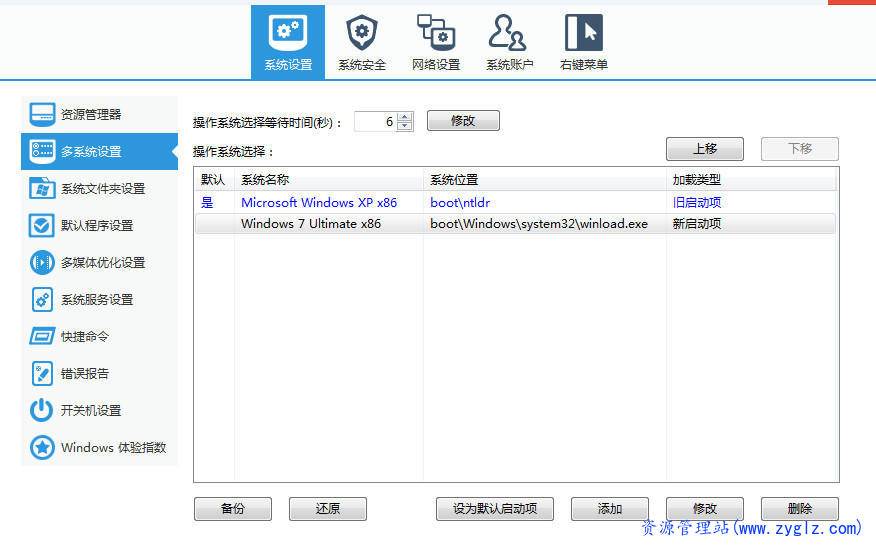Select the 资源管理器 label in sidebar

91,115
